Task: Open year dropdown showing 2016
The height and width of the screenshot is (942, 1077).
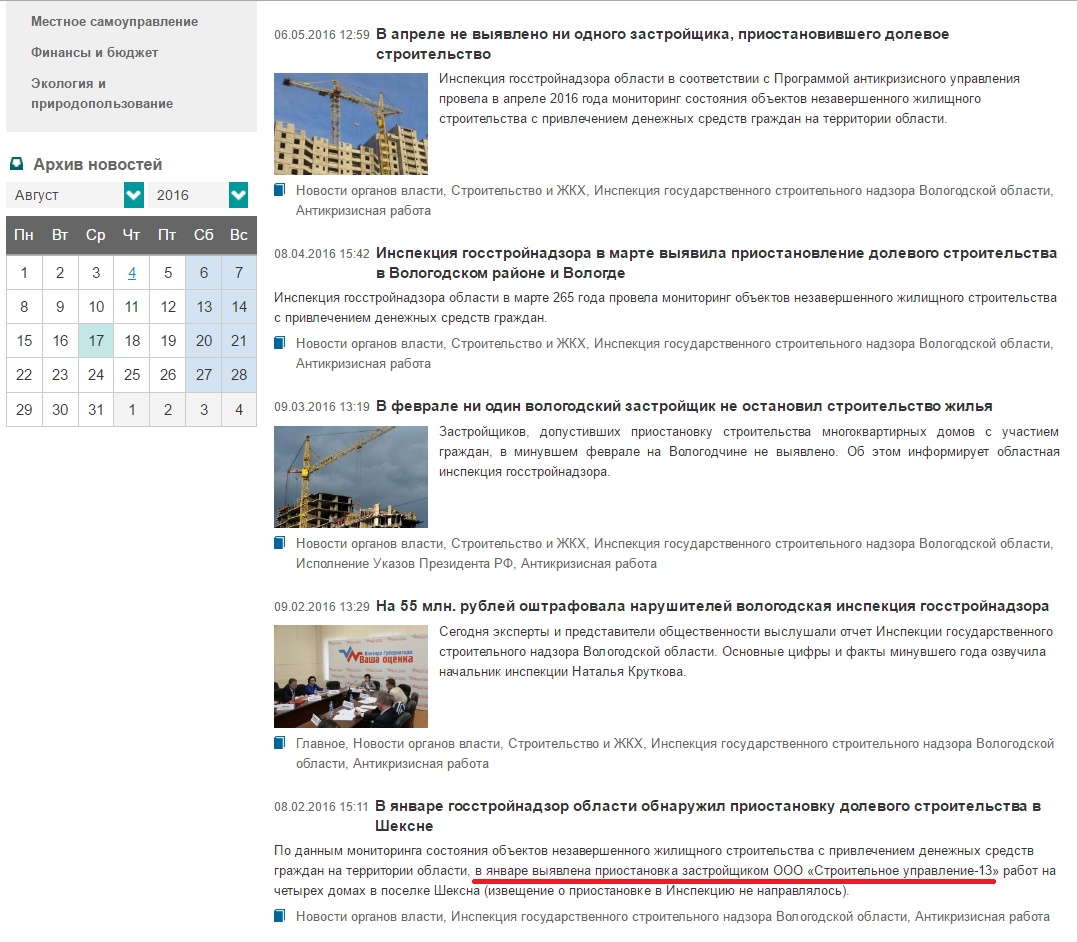Action: pos(188,195)
